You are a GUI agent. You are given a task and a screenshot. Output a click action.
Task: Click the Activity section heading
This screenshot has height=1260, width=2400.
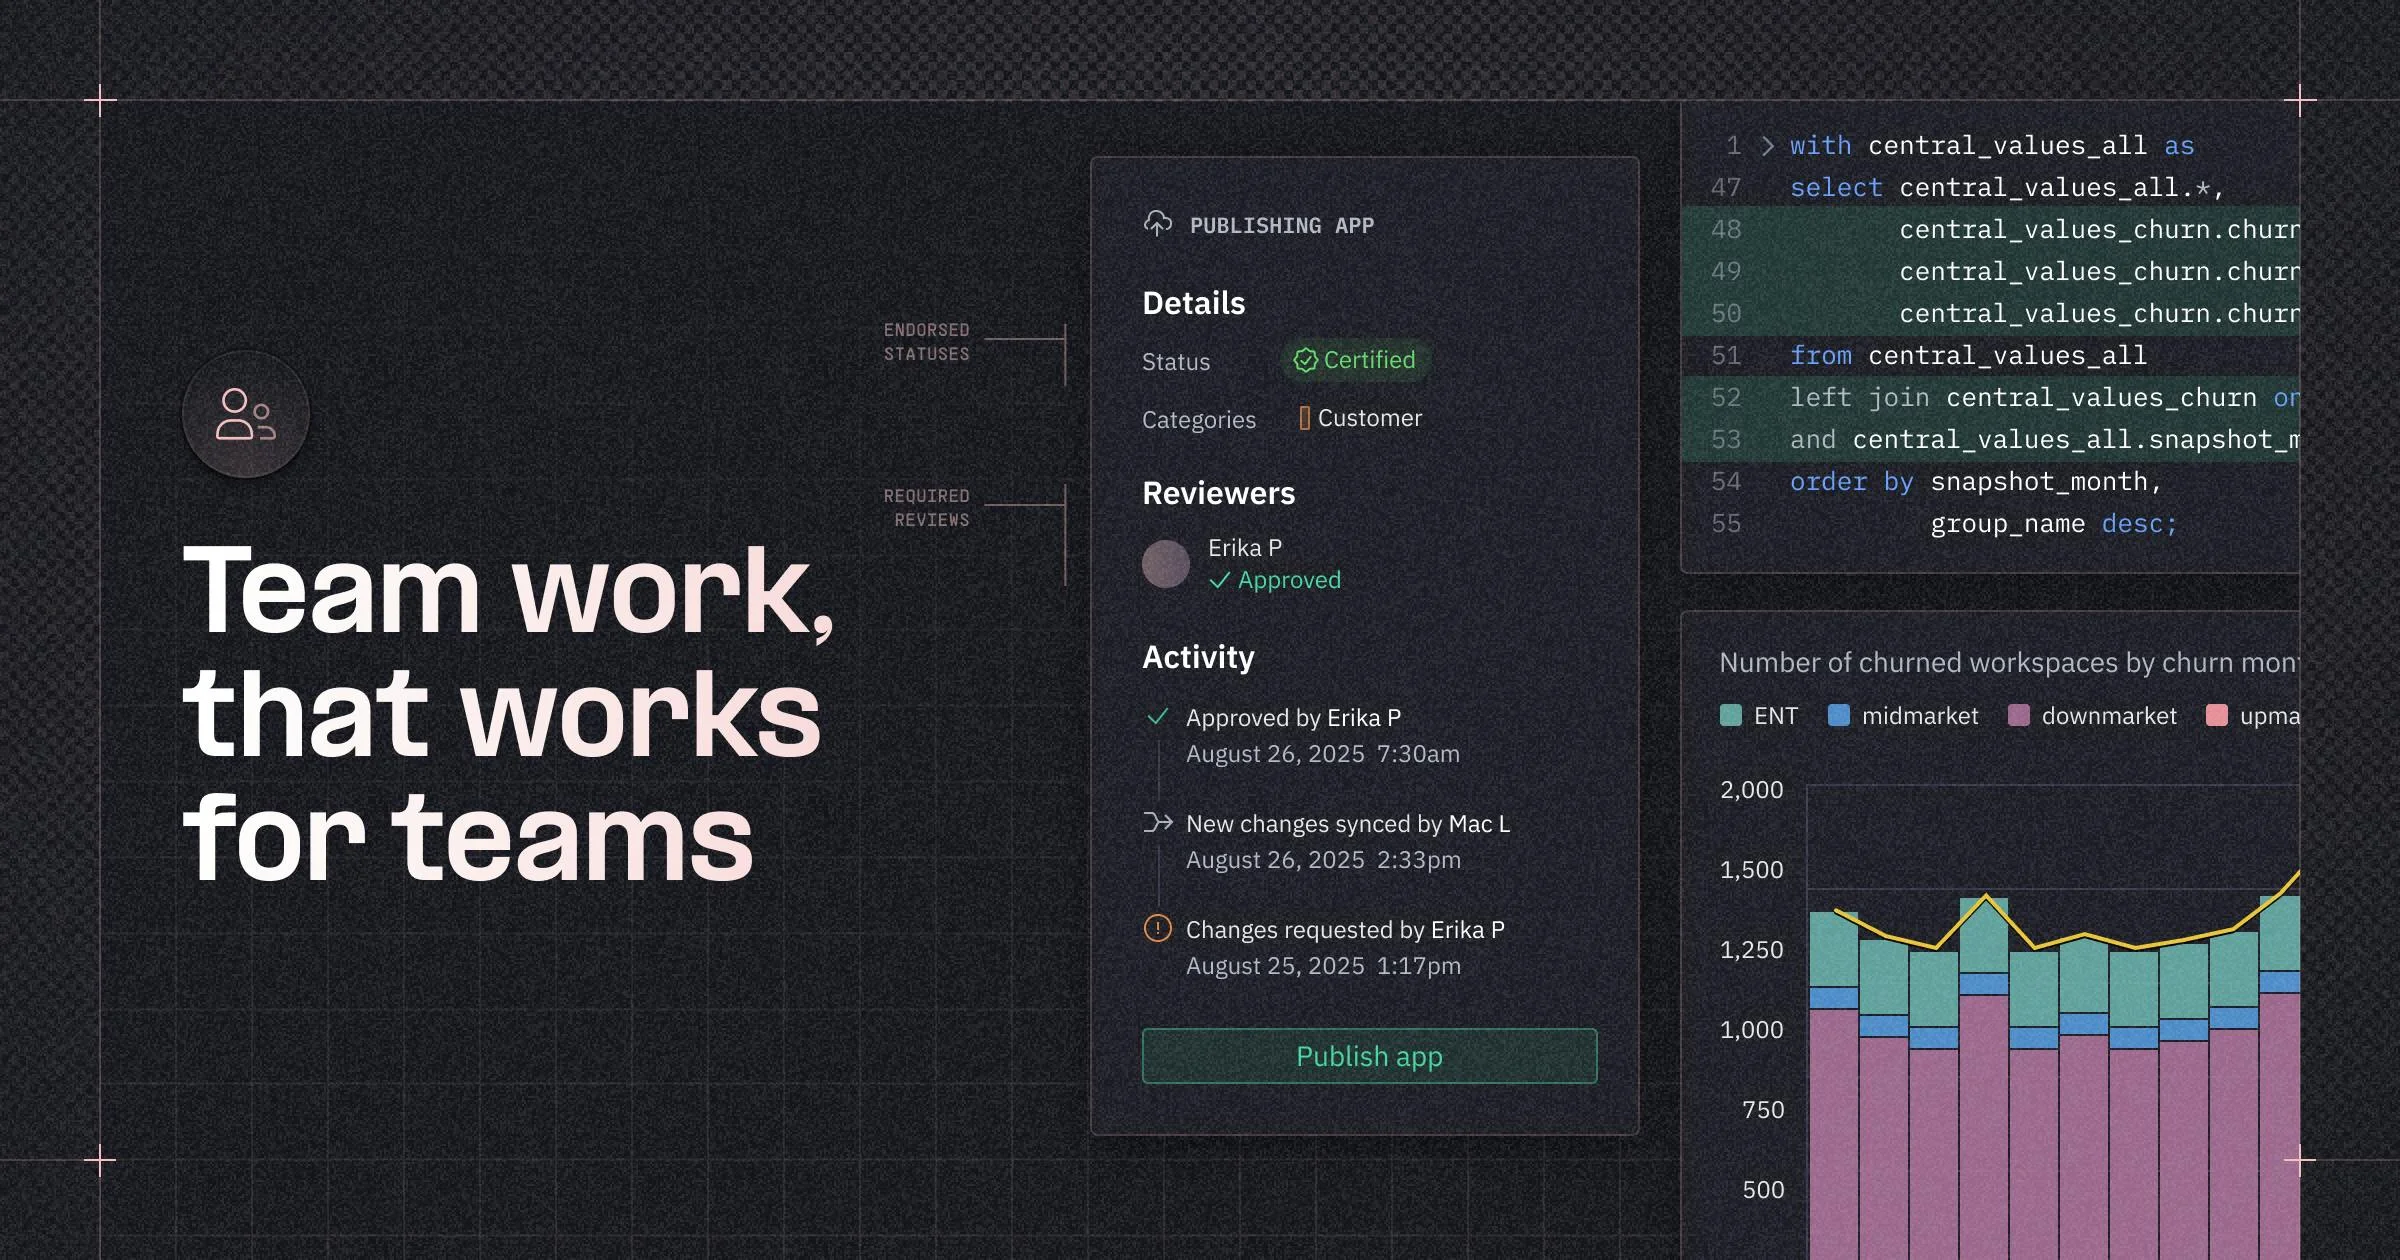1198,657
